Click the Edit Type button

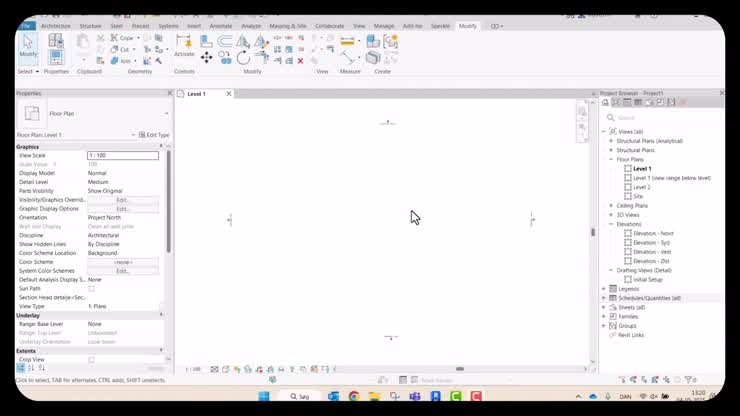154,135
